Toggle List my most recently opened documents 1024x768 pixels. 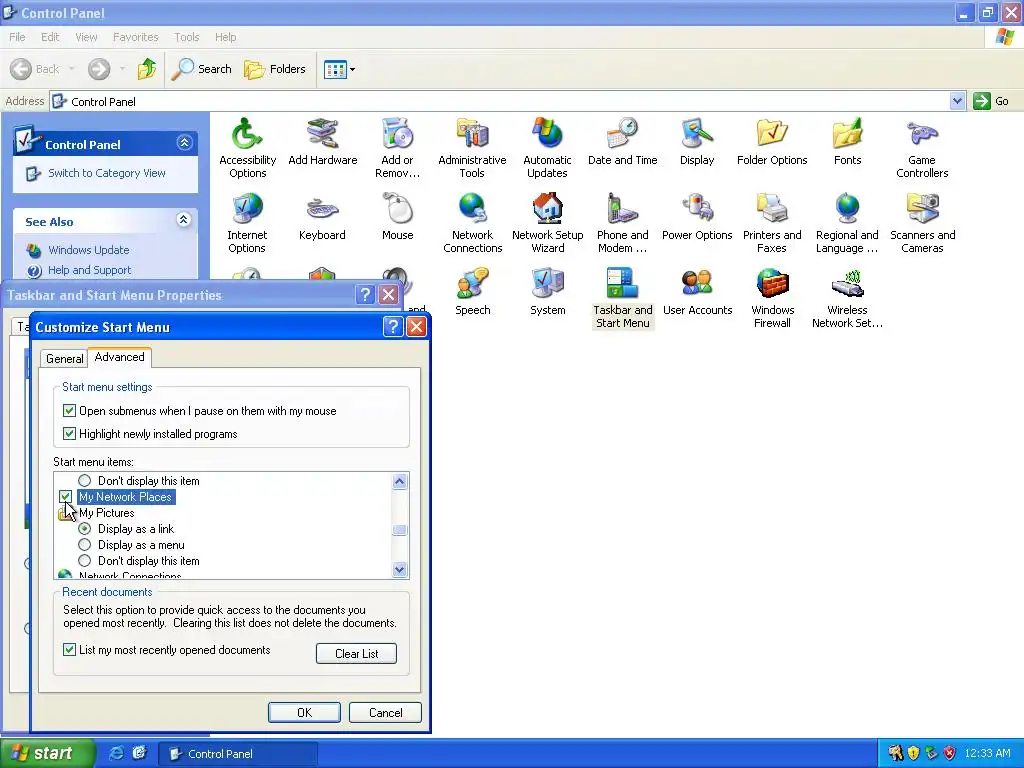pos(69,650)
